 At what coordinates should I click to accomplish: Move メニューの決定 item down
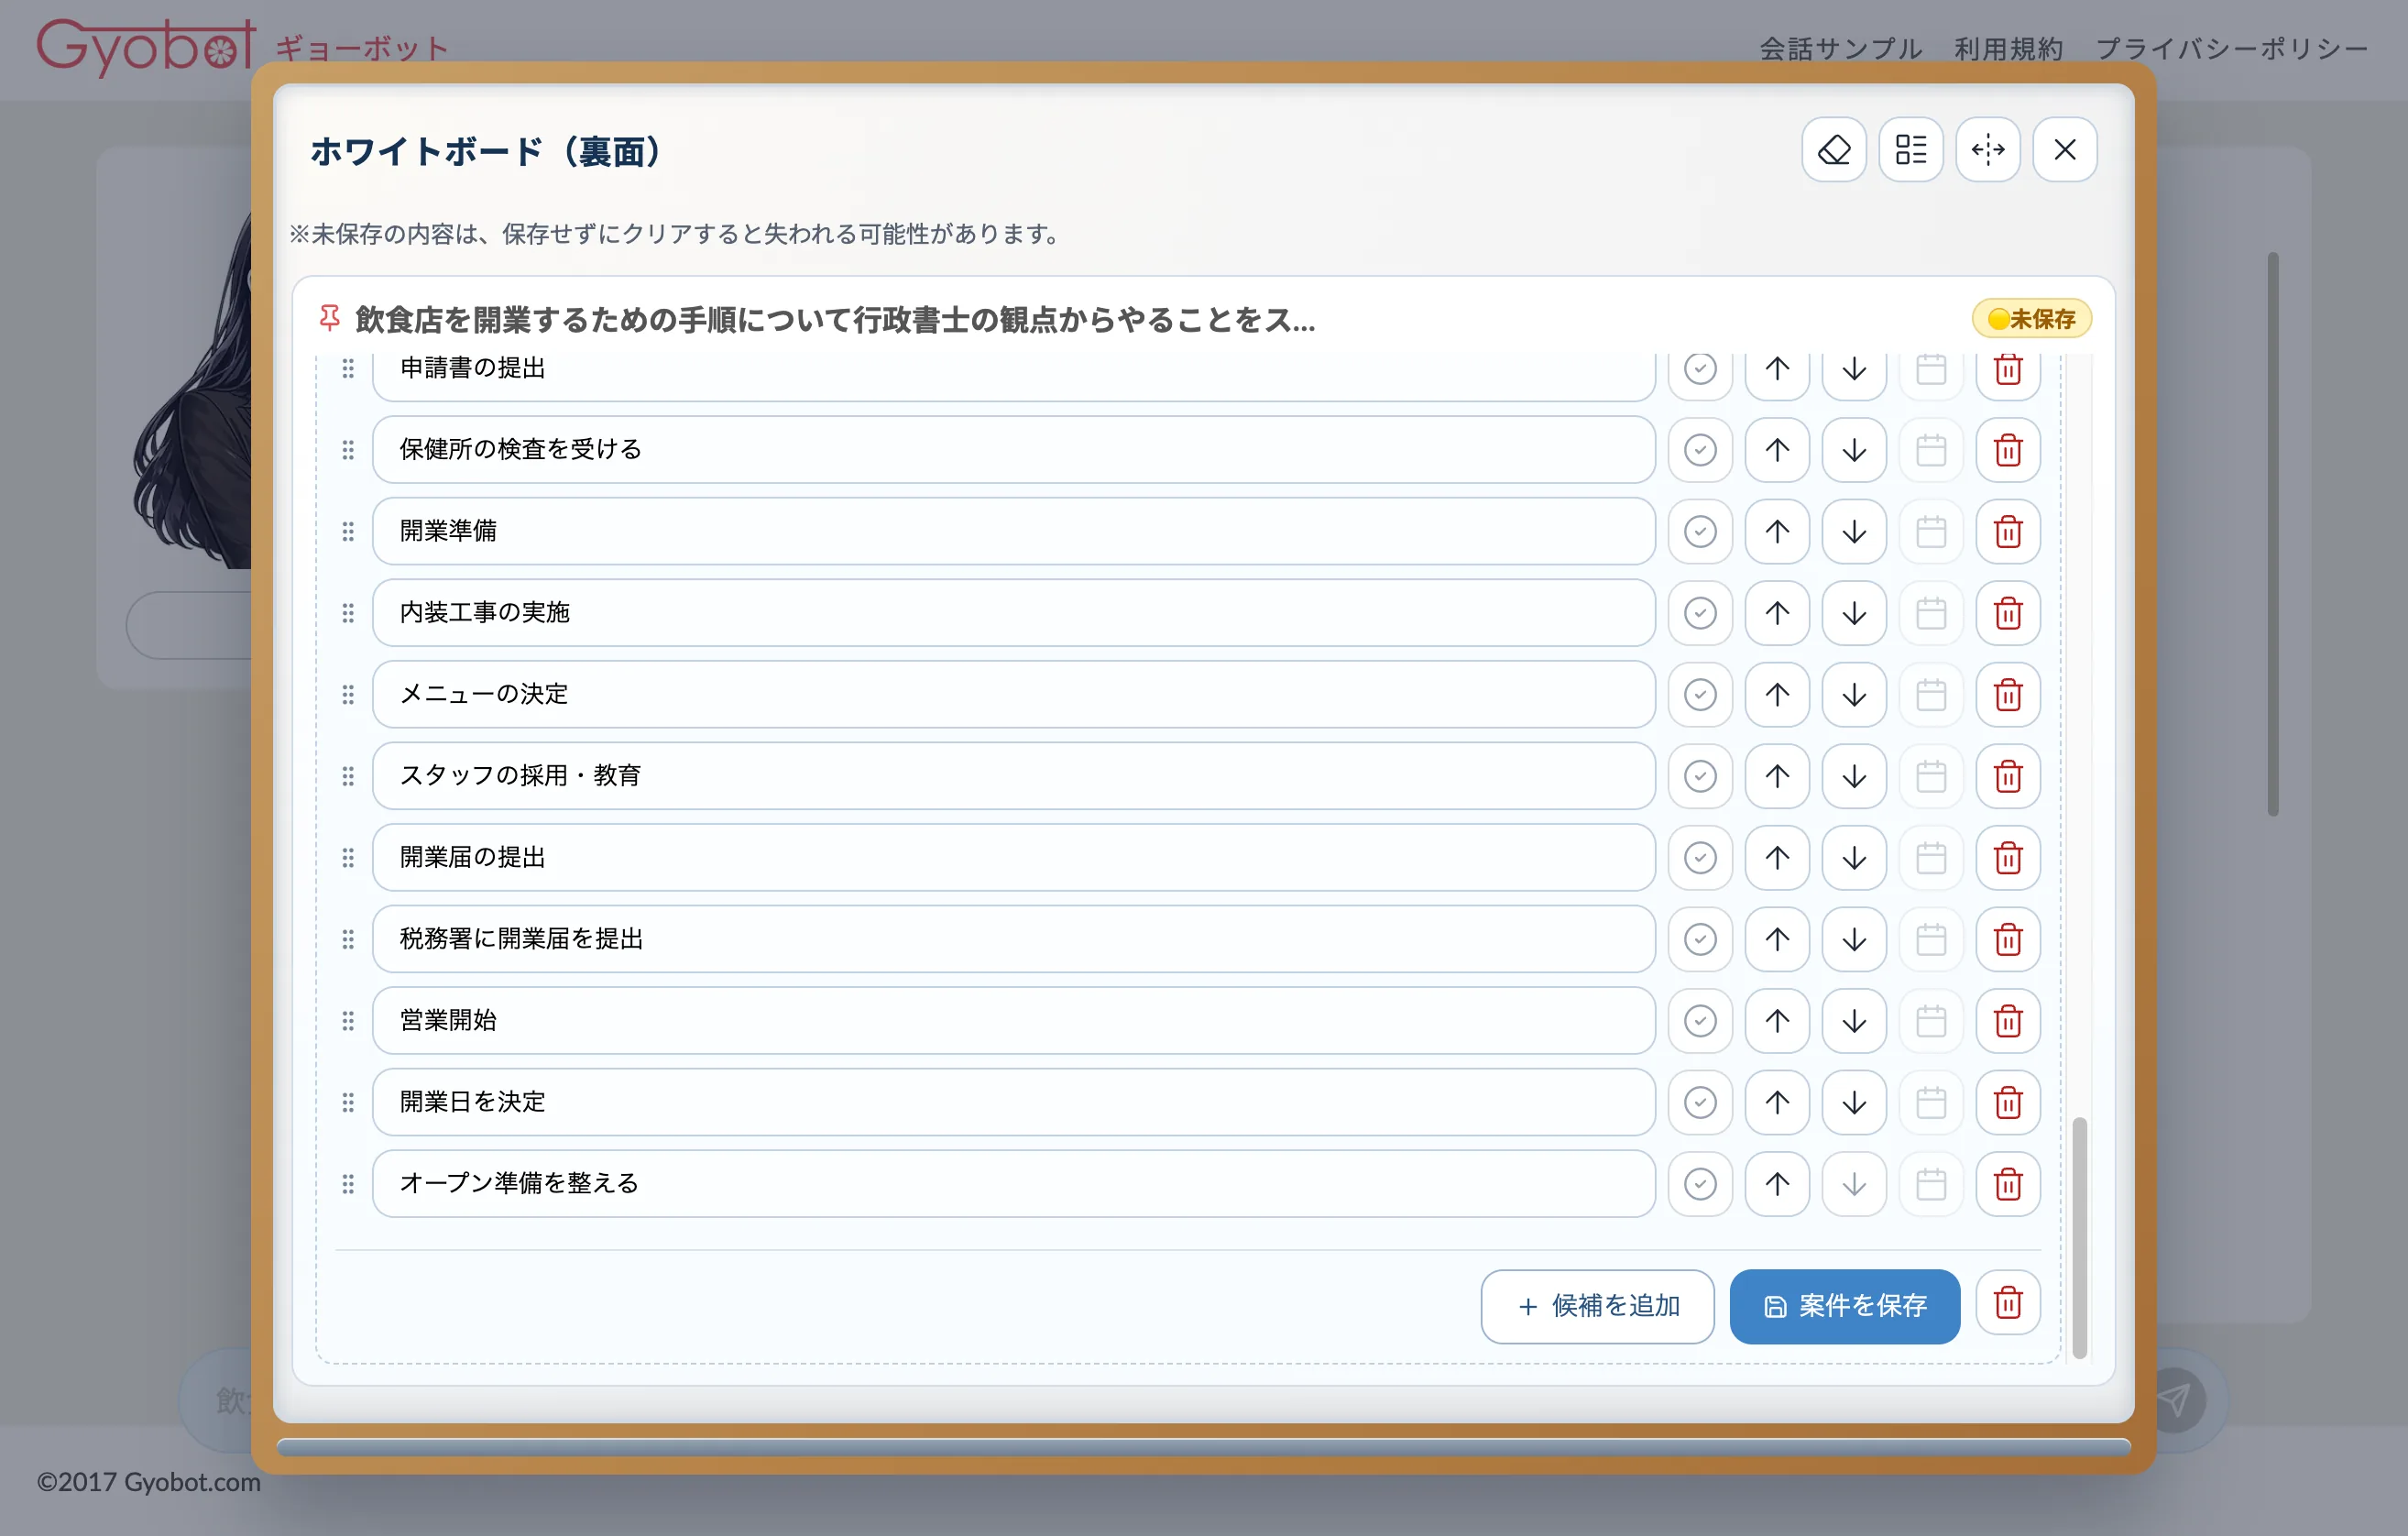pos(1853,694)
